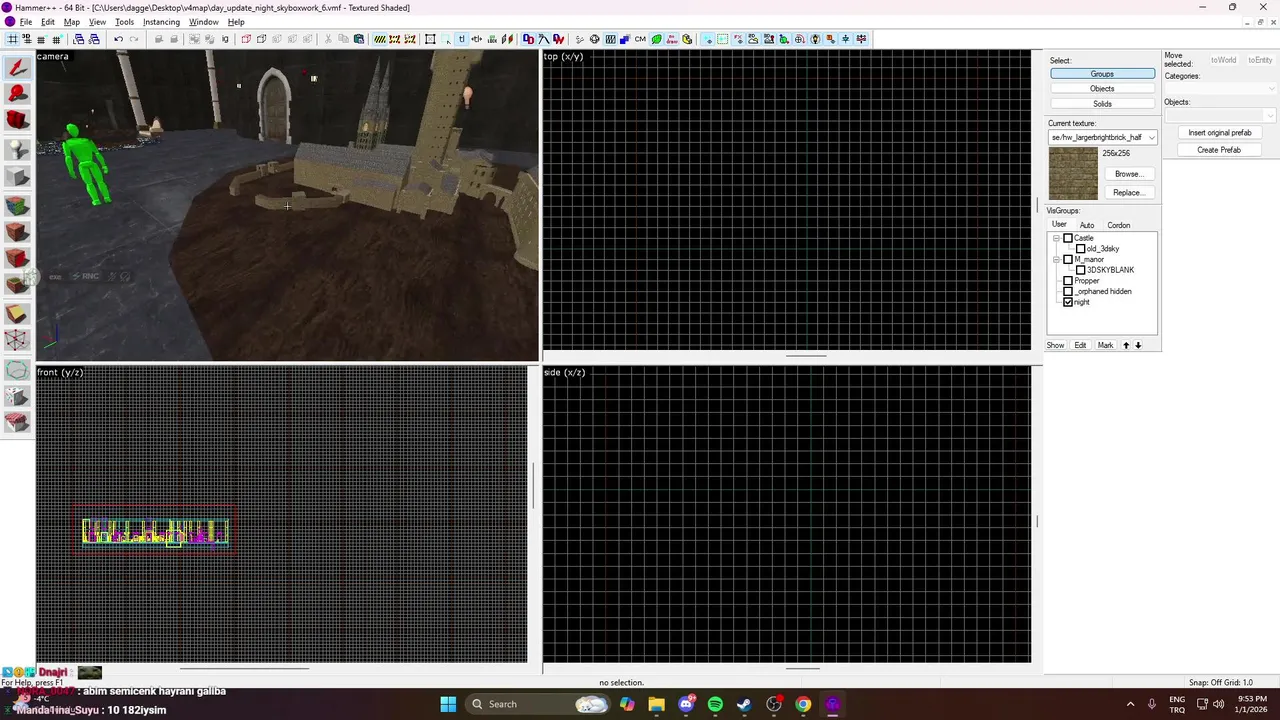
Task: Collapse the M_manor visgroup tree node
Action: (x=1056, y=259)
